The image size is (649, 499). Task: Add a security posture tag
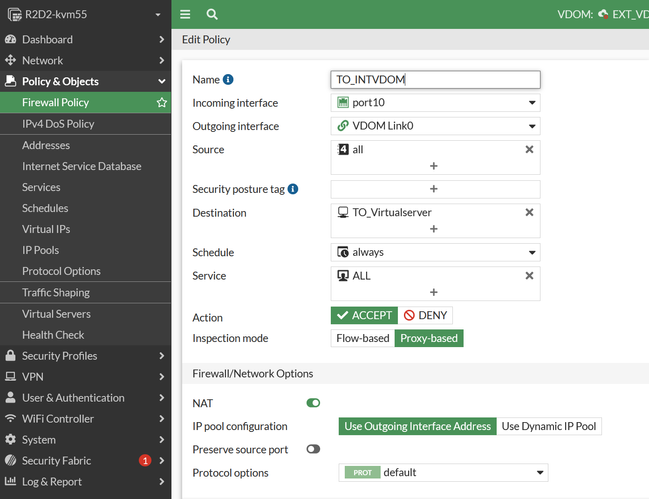(434, 188)
